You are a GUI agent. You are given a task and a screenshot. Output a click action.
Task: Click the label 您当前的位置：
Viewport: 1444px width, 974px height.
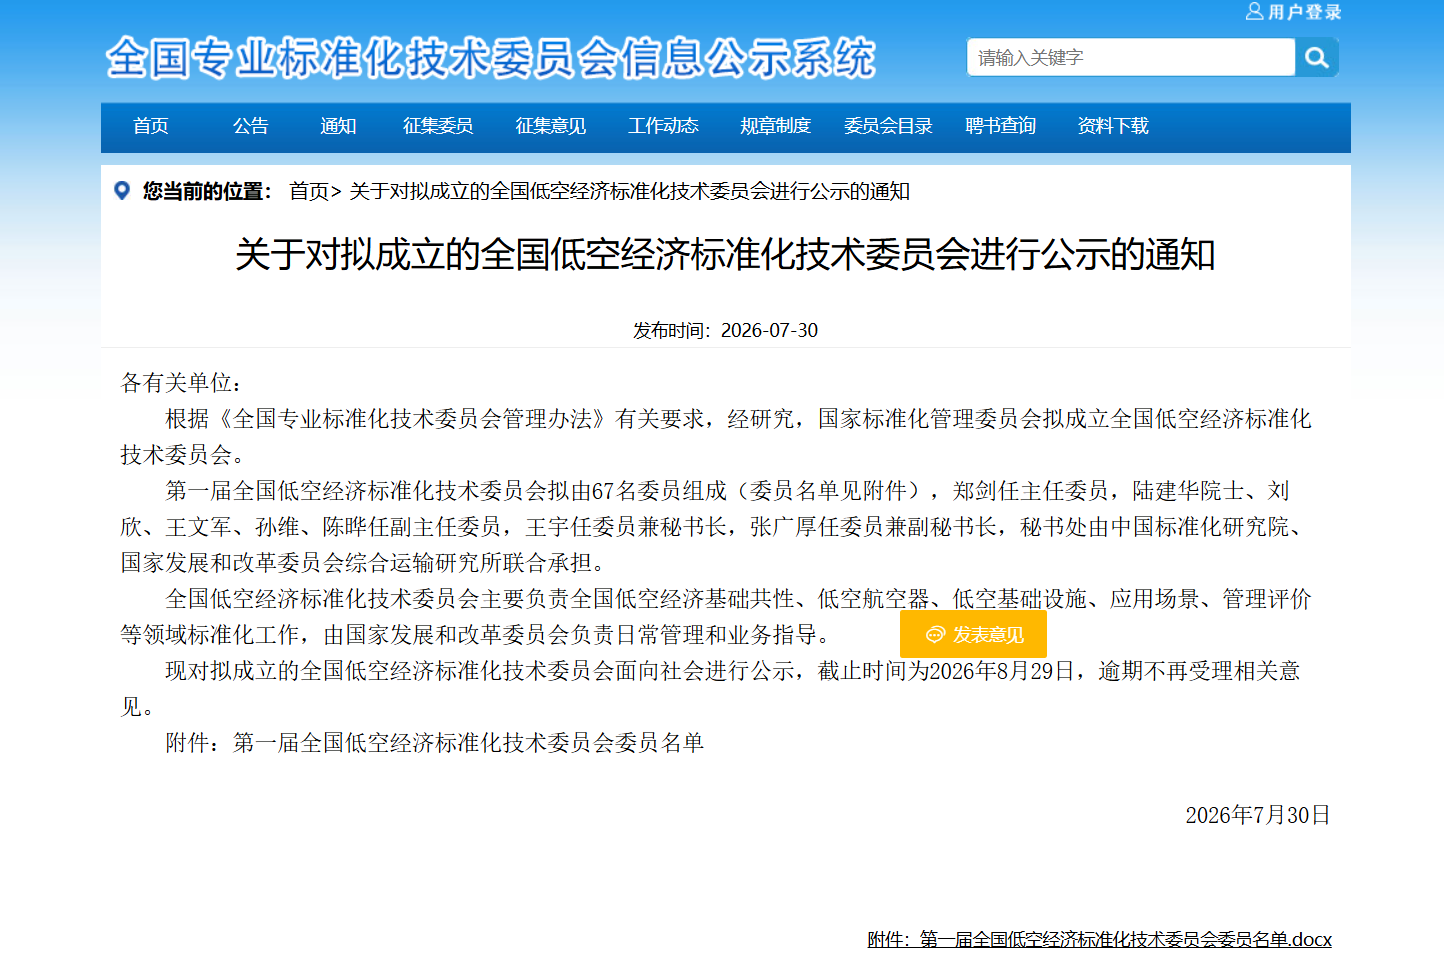pos(208,191)
